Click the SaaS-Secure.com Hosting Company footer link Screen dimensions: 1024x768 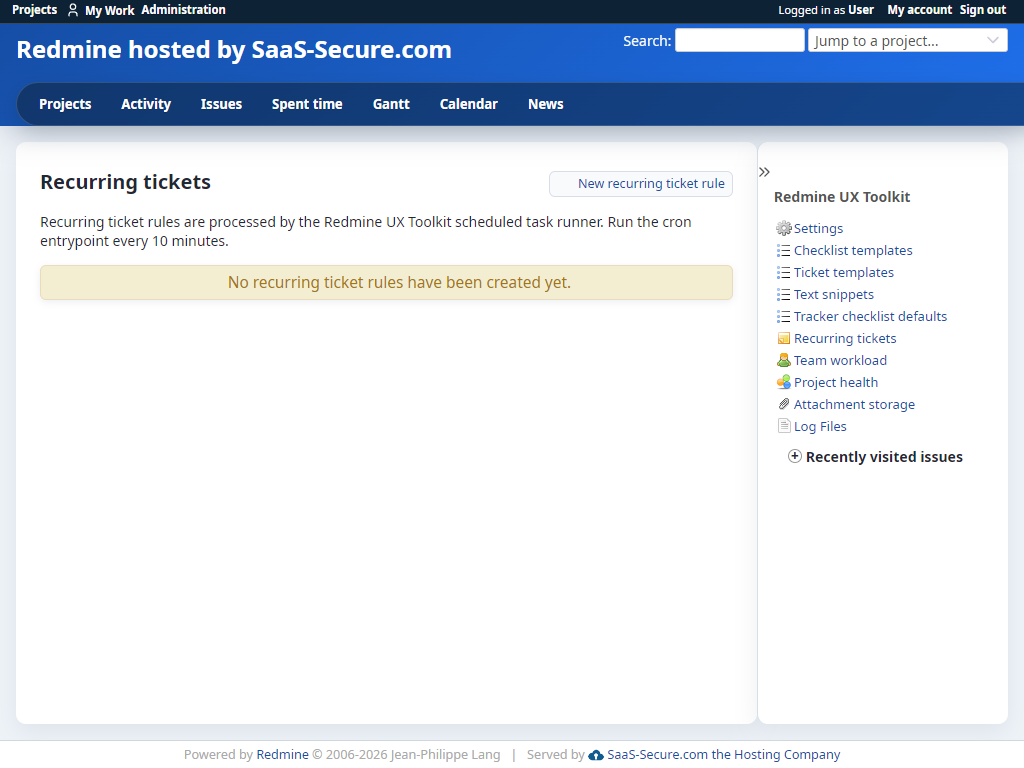coord(724,755)
